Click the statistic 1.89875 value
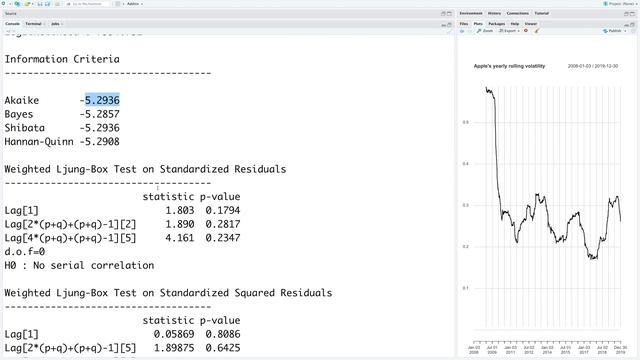Viewport: 640px width, 360px height. [174, 348]
